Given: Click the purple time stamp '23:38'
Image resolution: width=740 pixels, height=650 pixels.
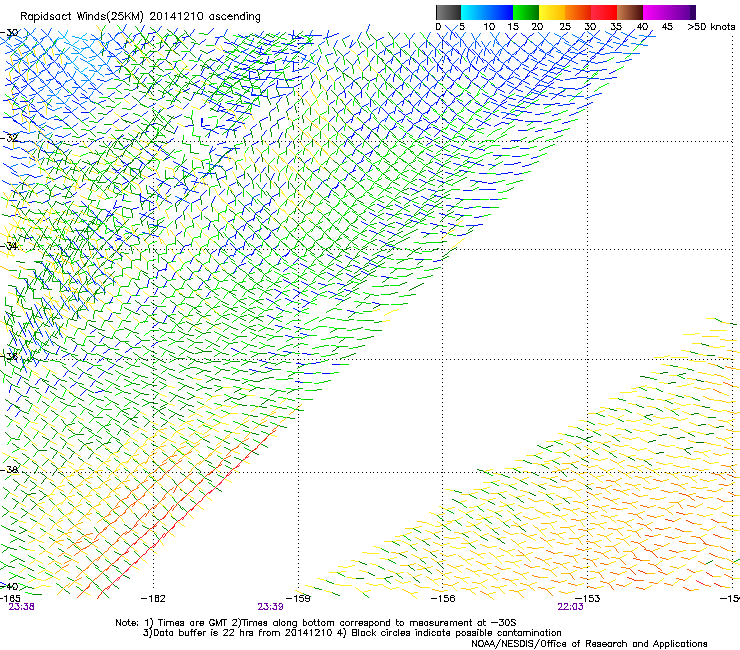Looking at the screenshot, I should 21,607.
